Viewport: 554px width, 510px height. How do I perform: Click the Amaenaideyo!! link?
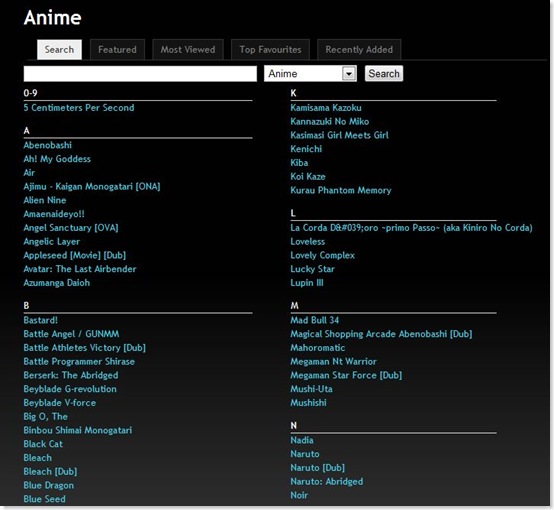tap(54, 214)
